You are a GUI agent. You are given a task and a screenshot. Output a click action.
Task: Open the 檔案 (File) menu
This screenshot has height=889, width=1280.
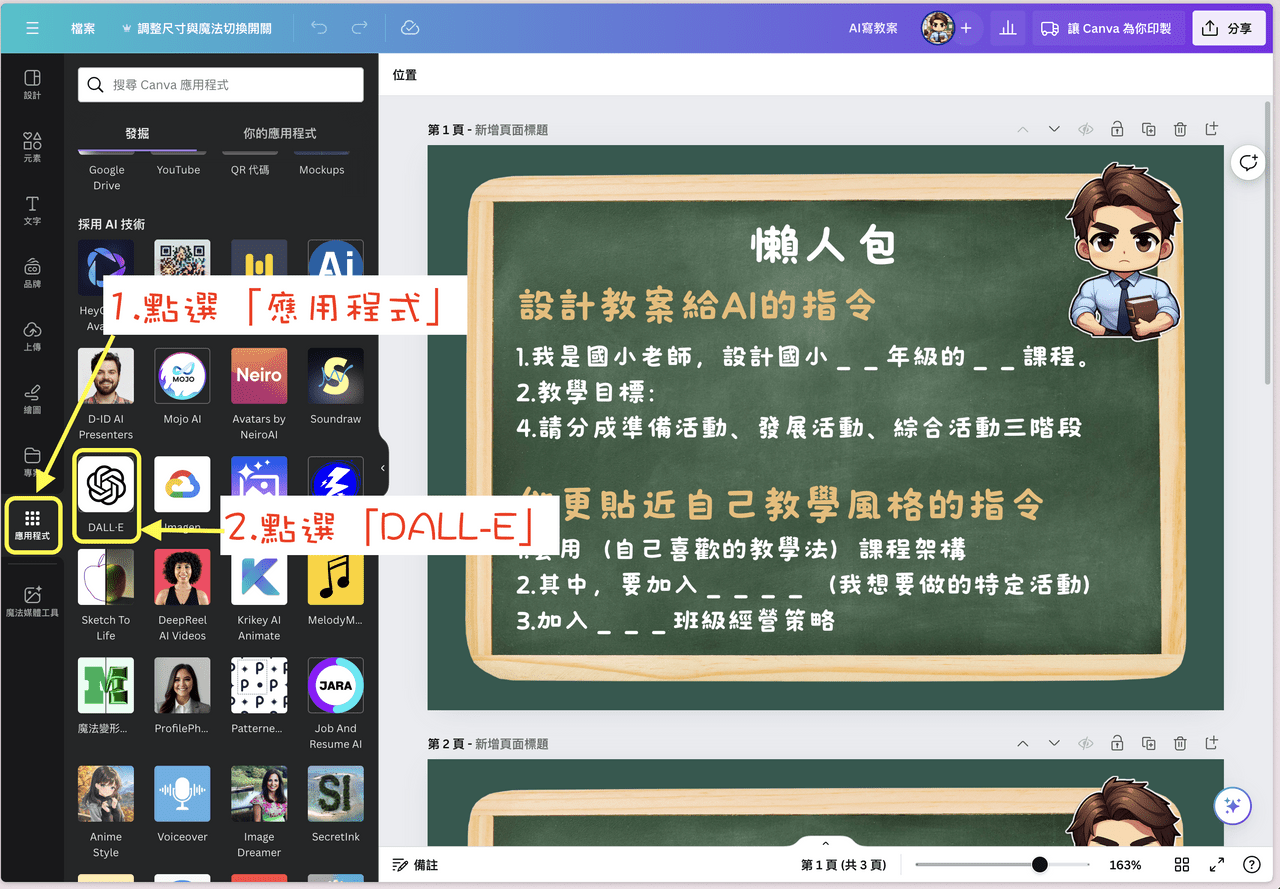click(83, 28)
